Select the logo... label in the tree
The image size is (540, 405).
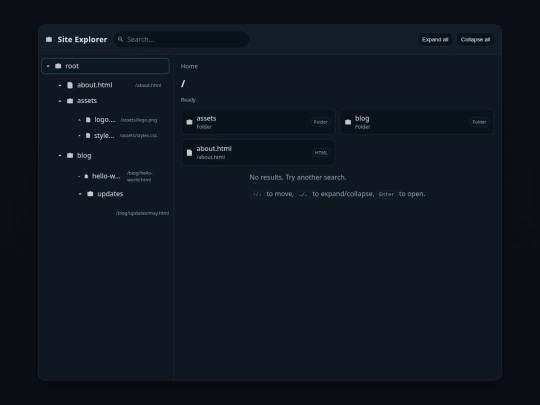point(105,120)
